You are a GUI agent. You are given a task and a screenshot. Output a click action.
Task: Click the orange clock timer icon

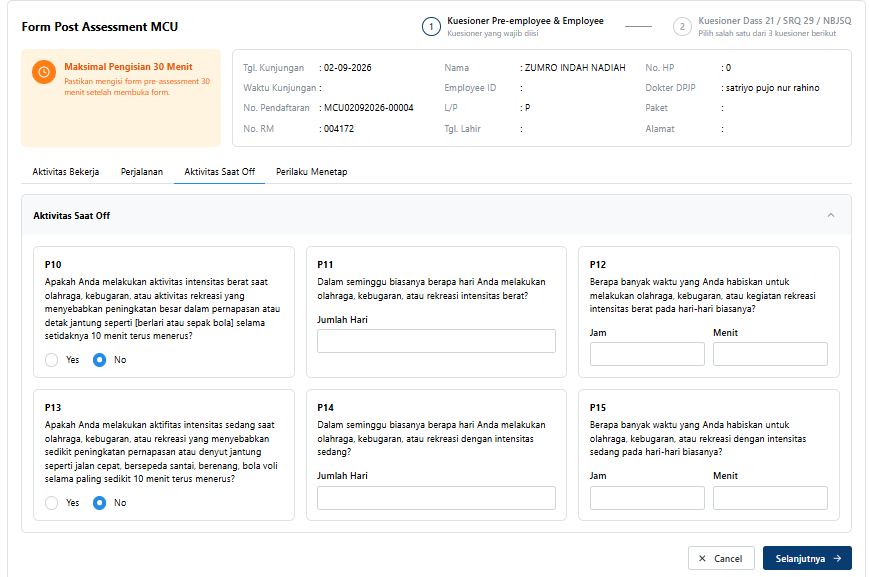(x=44, y=72)
